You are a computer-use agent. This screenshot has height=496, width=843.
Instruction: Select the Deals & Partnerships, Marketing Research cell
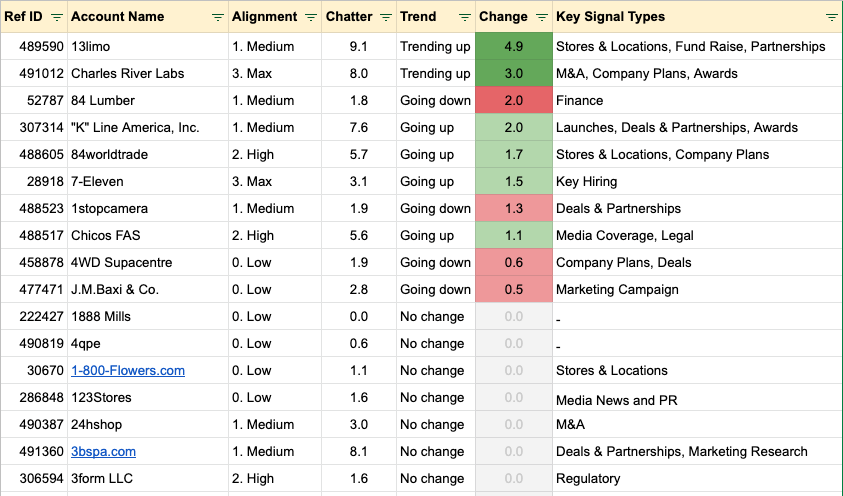tap(697, 451)
